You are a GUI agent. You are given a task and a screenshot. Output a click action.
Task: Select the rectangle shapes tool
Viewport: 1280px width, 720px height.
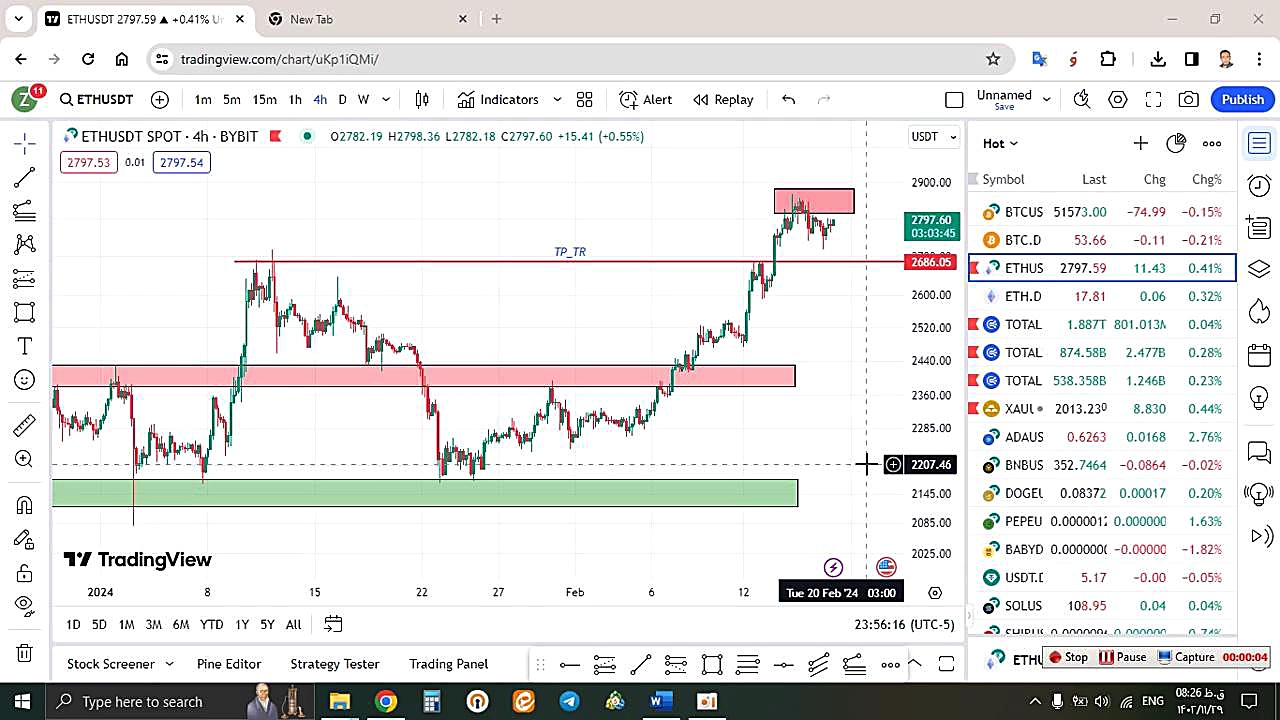click(x=25, y=312)
